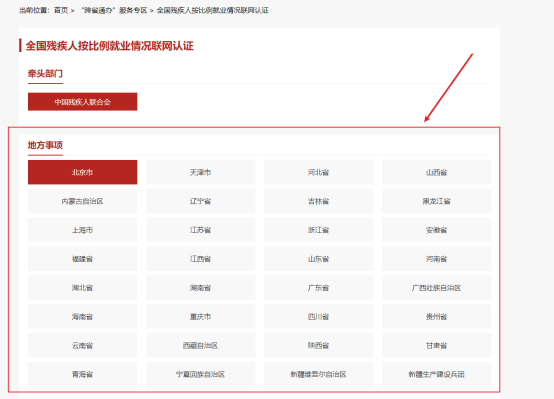Click the 全国残疾人按比例就业情况联网认证 page title

[110, 46]
